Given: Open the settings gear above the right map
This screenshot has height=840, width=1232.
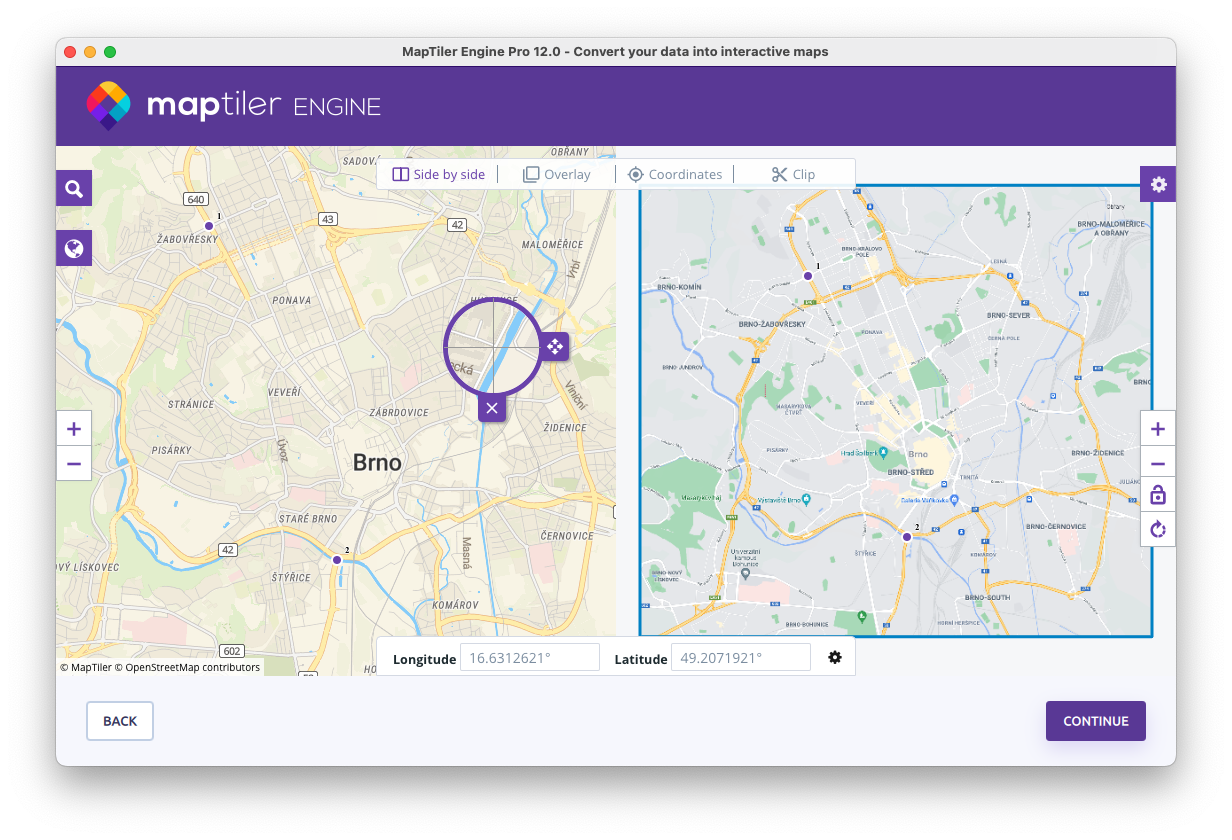Looking at the screenshot, I should pyautogui.click(x=1158, y=184).
